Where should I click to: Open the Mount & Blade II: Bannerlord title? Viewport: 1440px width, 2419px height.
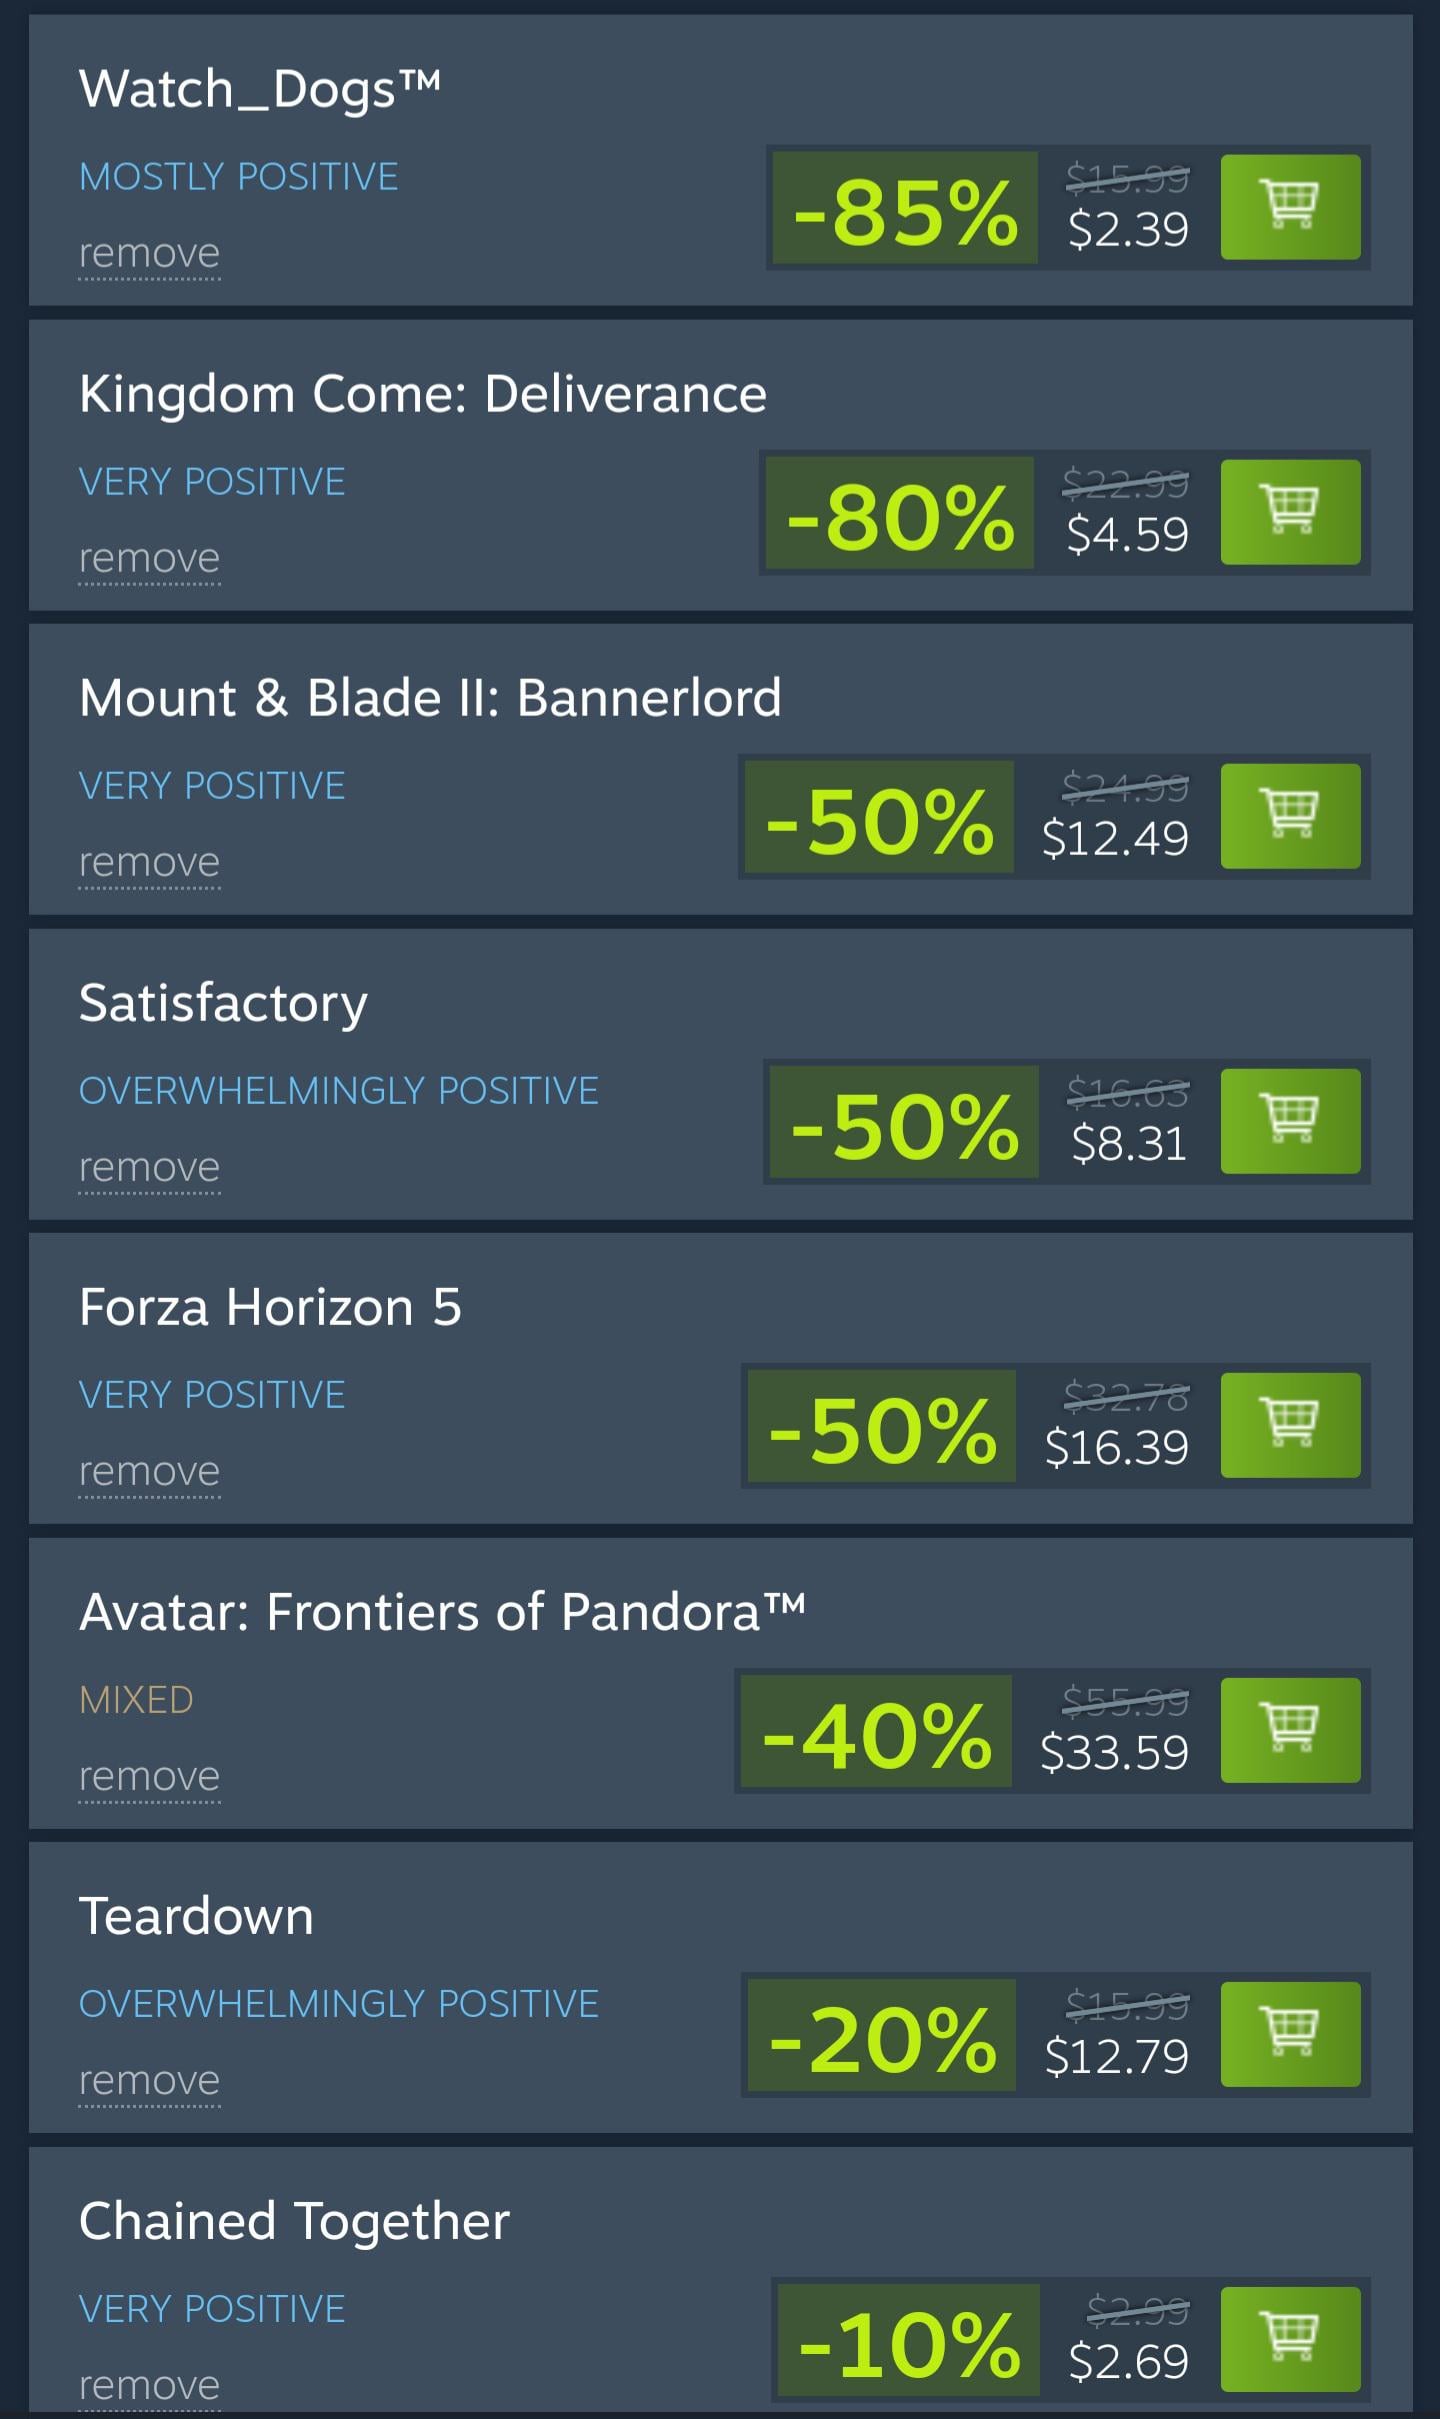tap(430, 698)
